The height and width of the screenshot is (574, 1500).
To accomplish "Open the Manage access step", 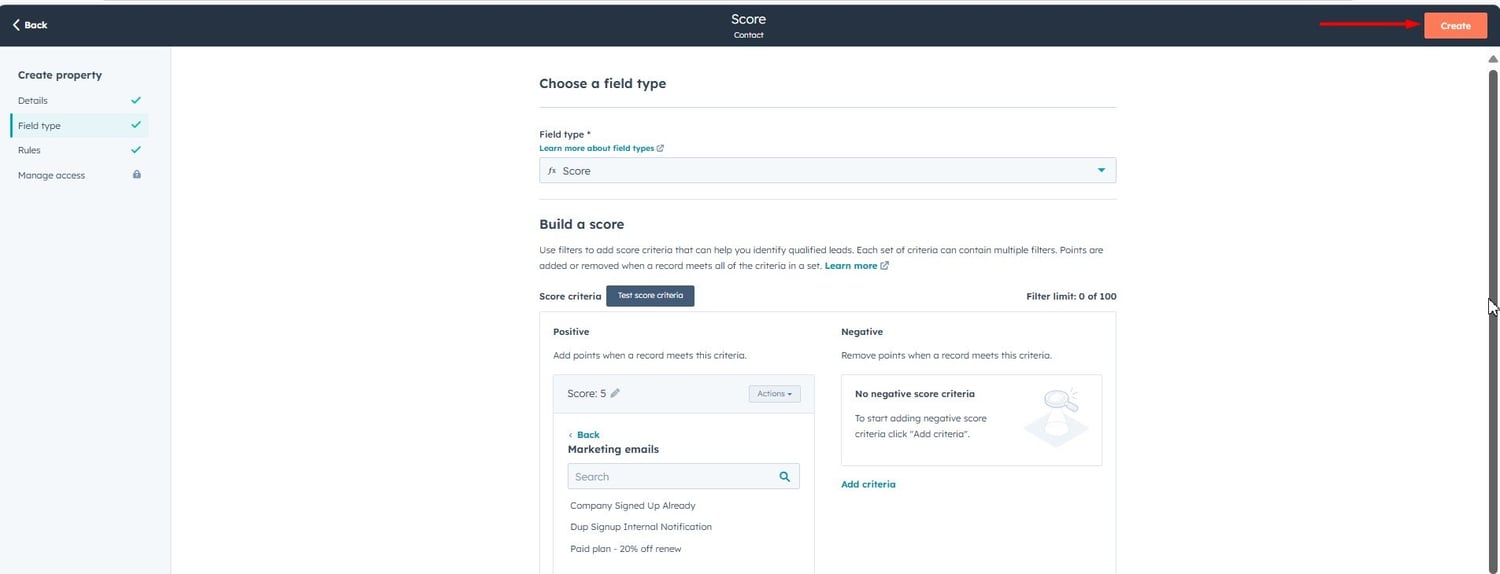I will pyautogui.click(x=51, y=175).
